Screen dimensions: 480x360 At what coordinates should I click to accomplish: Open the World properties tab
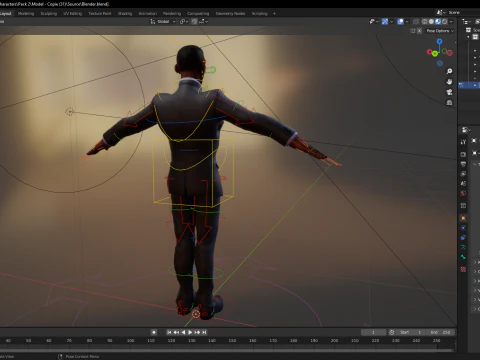coord(463,193)
